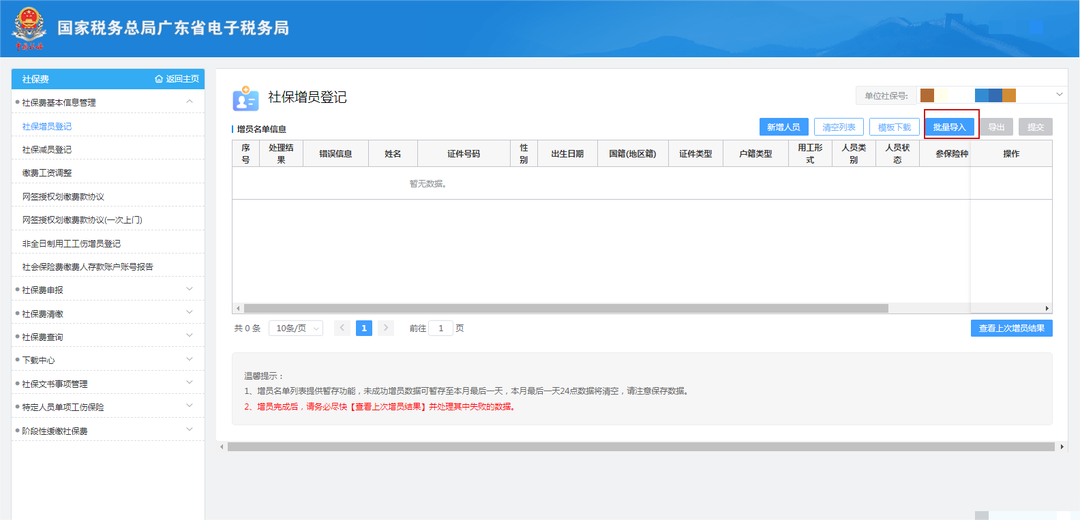The height and width of the screenshot is (520, 1080).
Task: Click the bottom page scrollbar right arrow
Action: click(x=1061, y=447)
